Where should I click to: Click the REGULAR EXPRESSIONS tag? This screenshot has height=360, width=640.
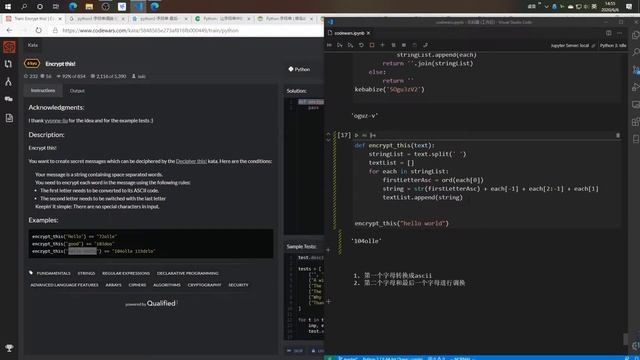[126, 273]
